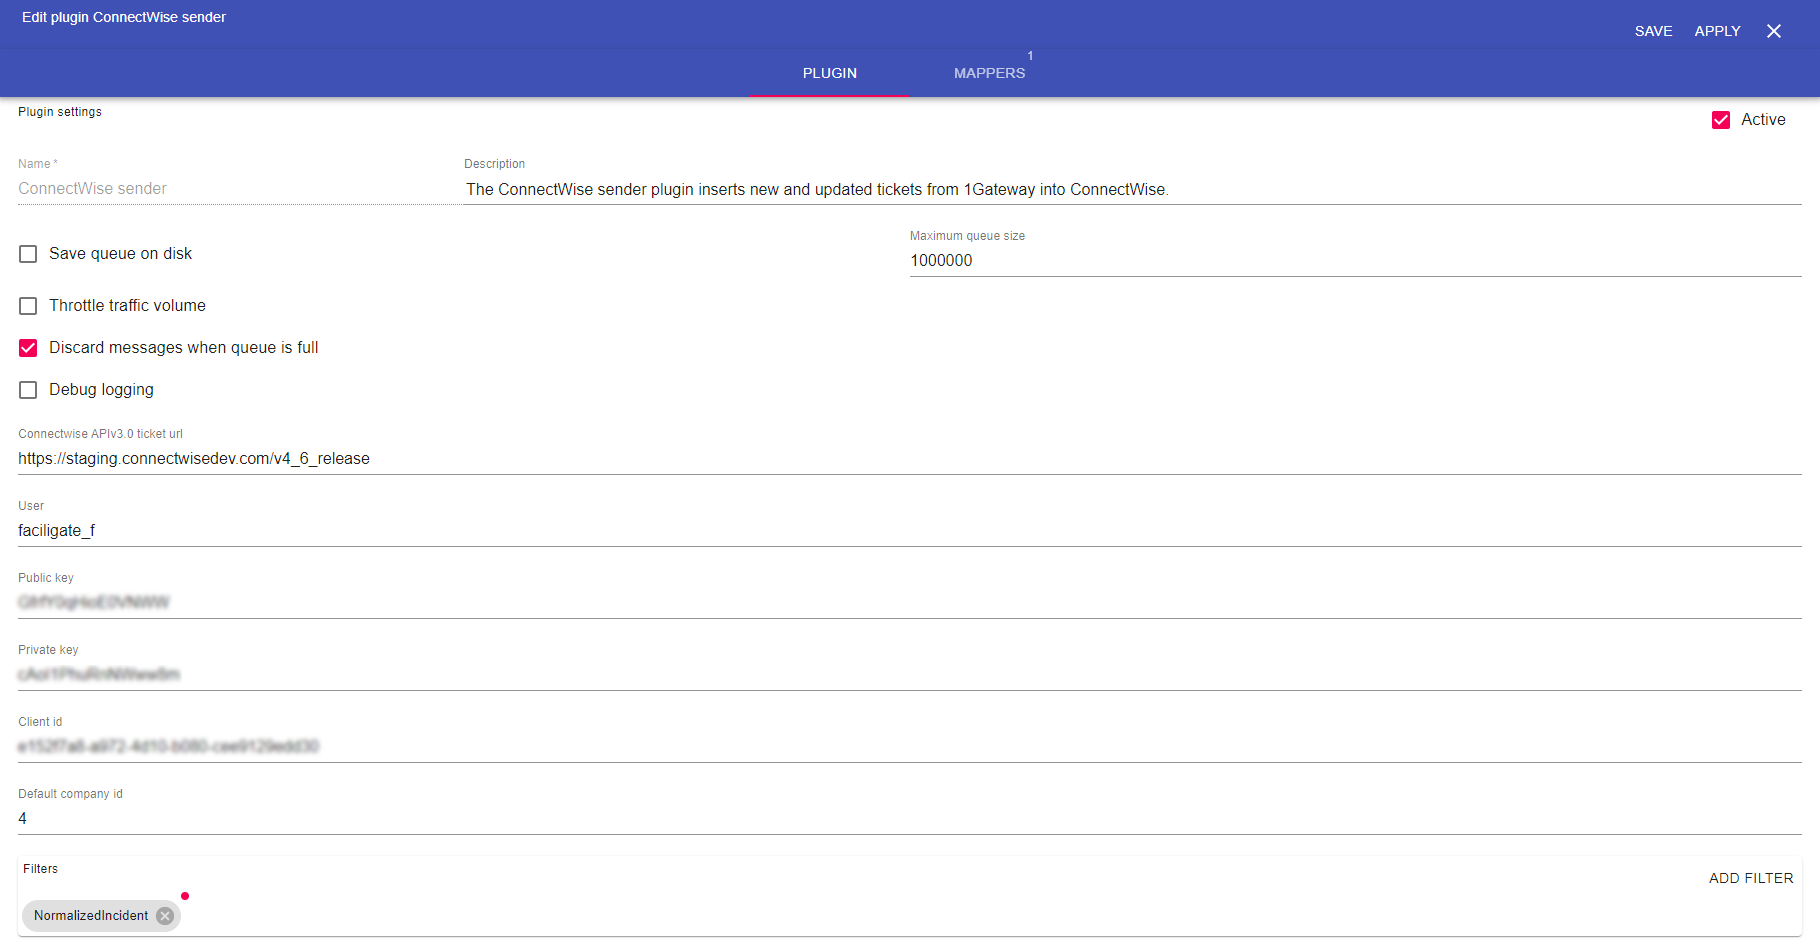
Task: Click Add Filter button
Action: (x=1750, y=878)
